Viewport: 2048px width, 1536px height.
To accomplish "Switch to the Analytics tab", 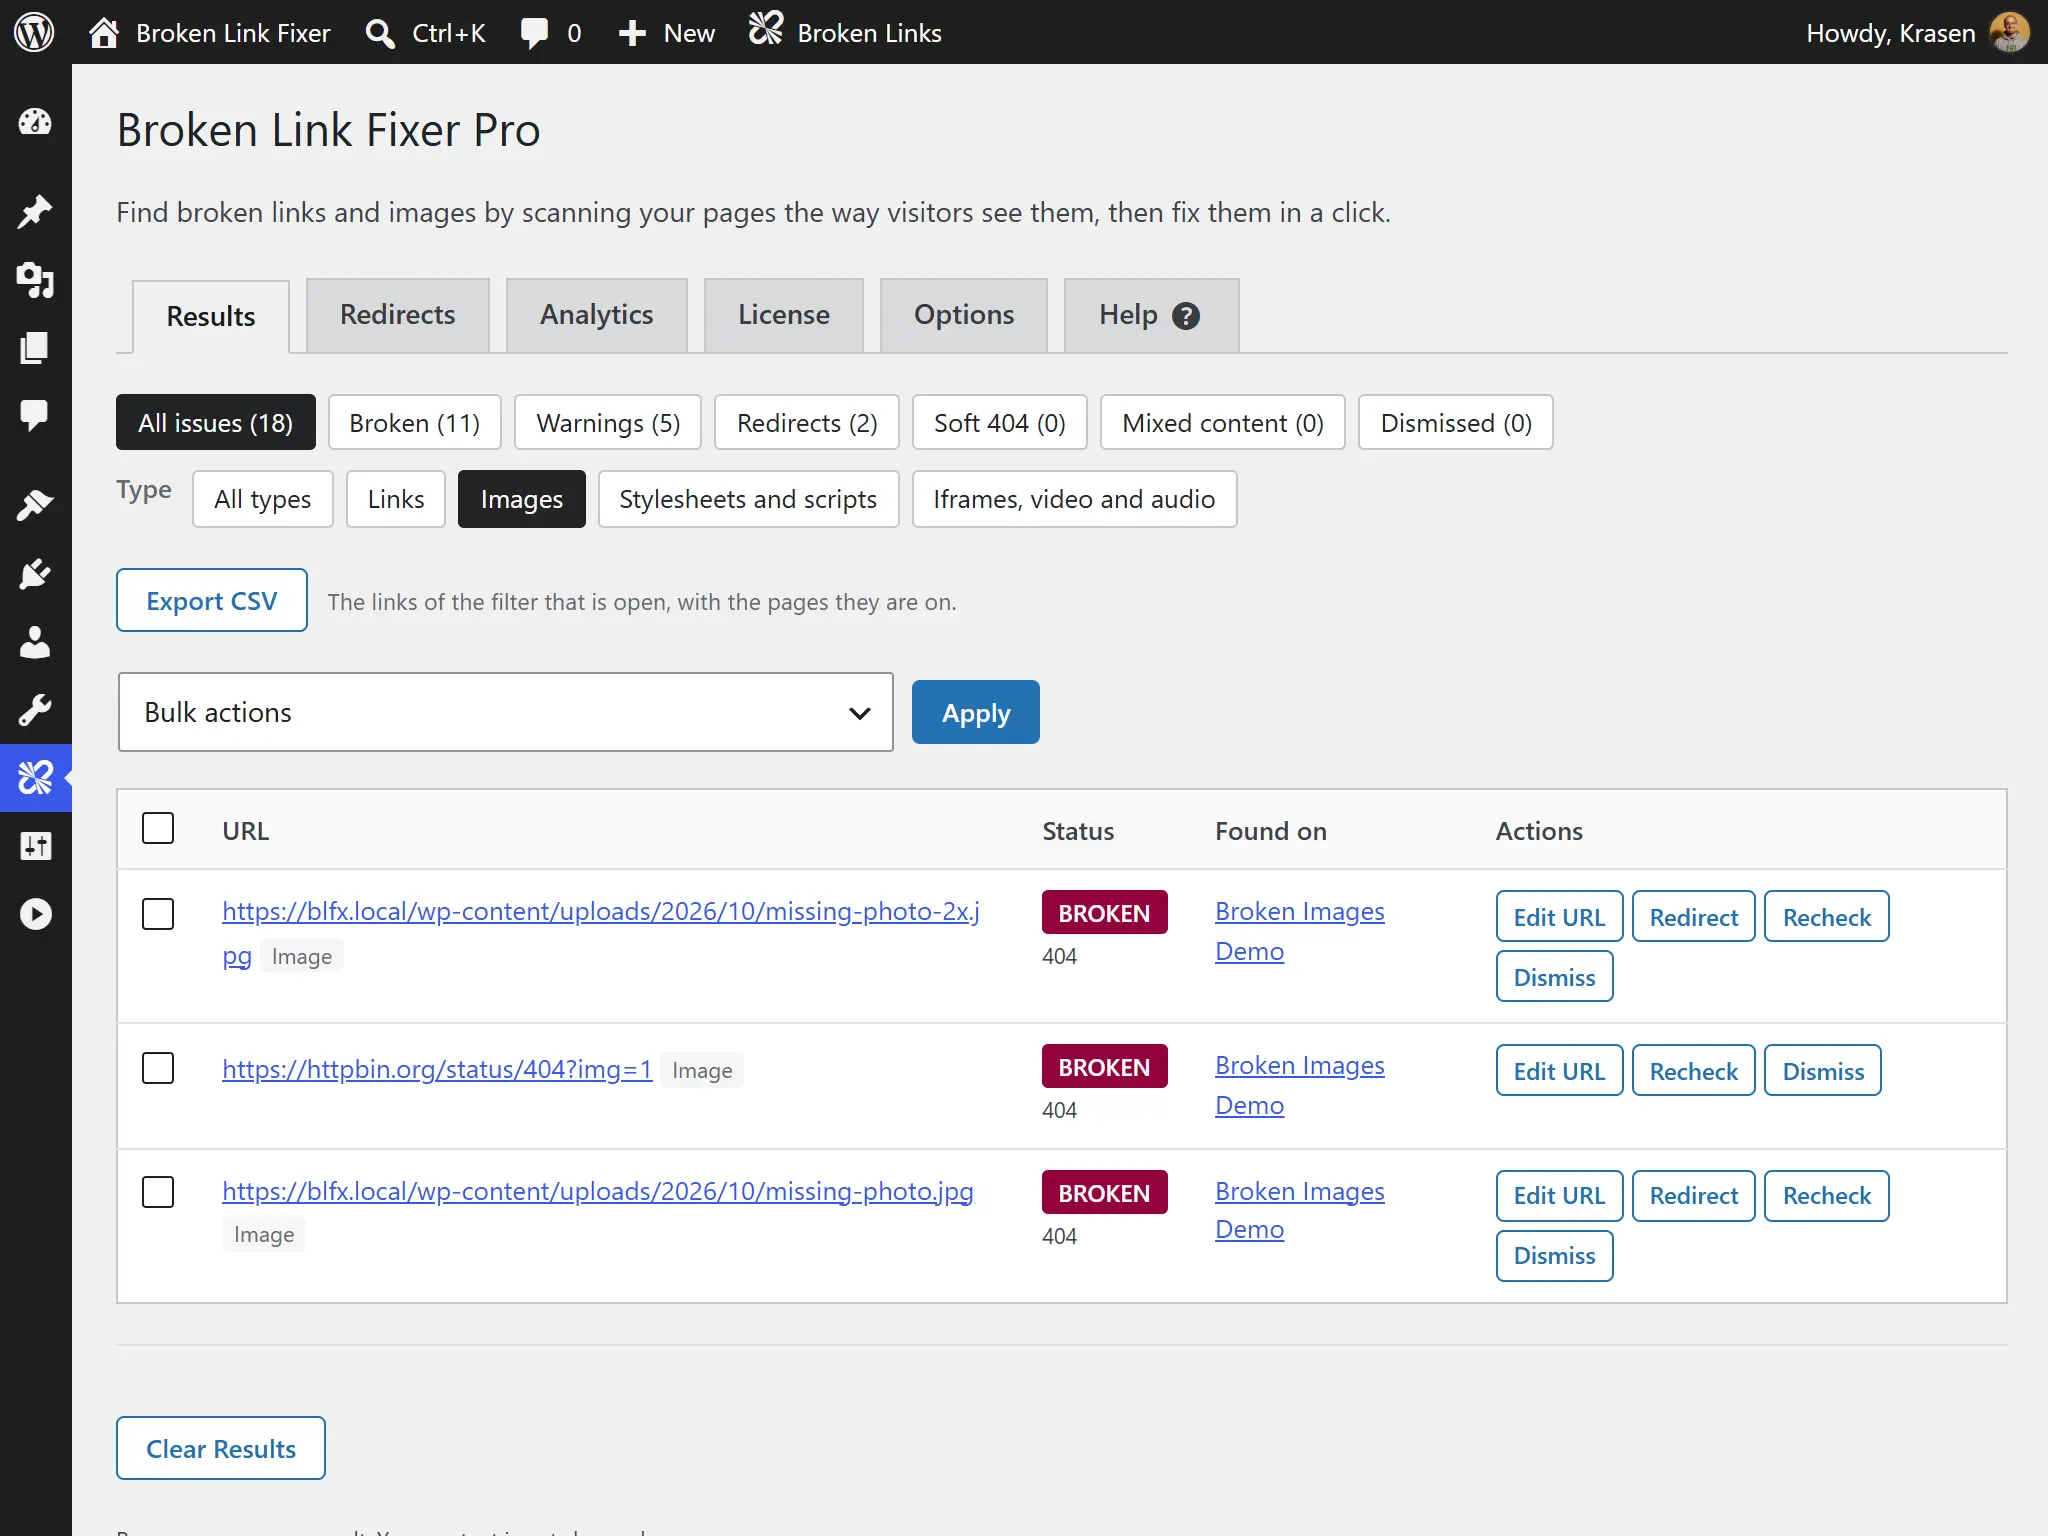I will (597, 315).
